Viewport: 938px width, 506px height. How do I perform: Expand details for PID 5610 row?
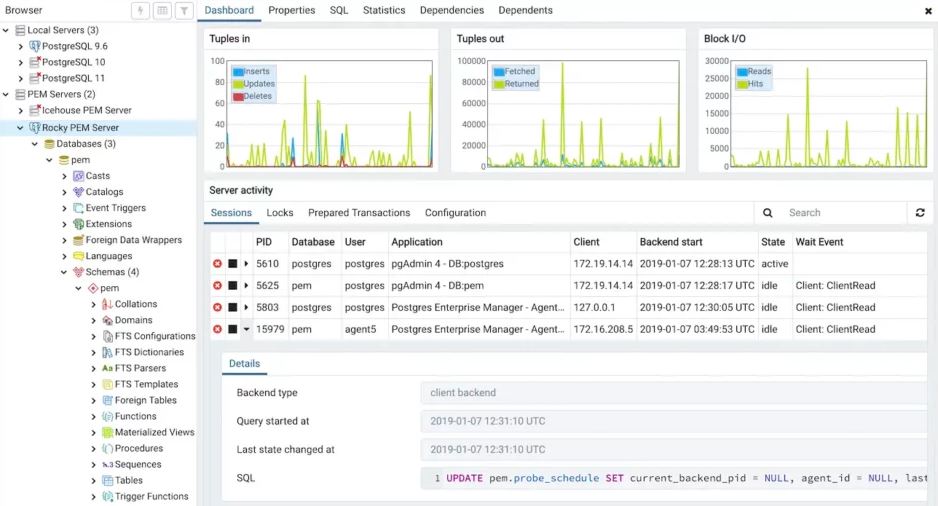click(x=246, y=264)
